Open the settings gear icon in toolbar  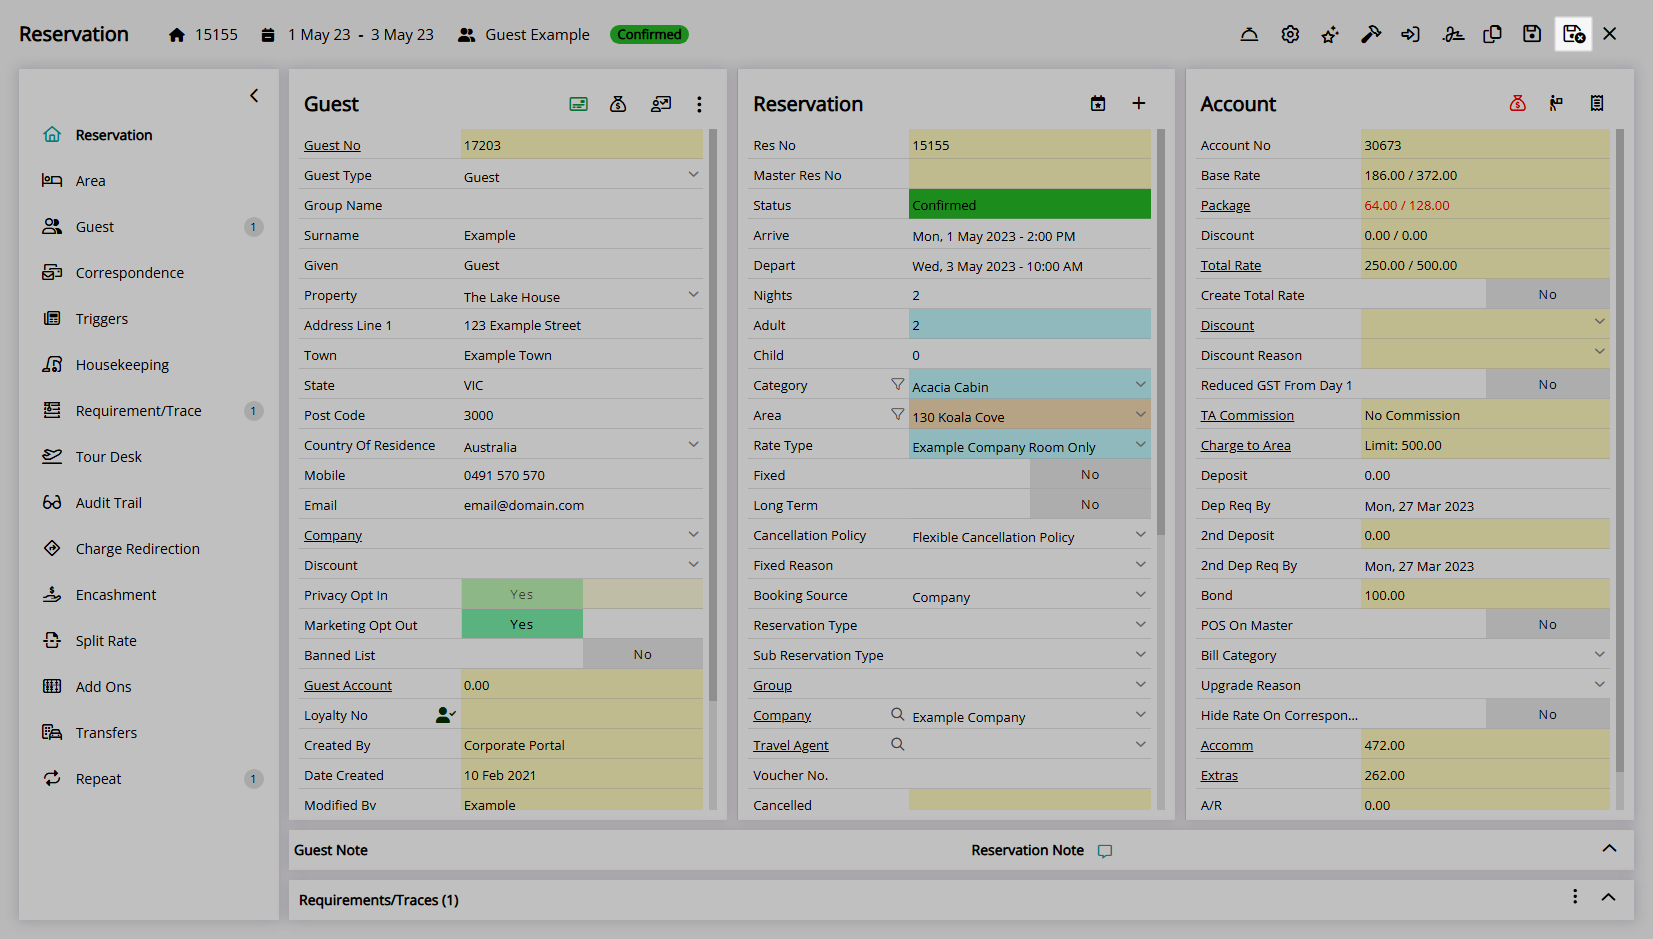[x=1290, y=34]
